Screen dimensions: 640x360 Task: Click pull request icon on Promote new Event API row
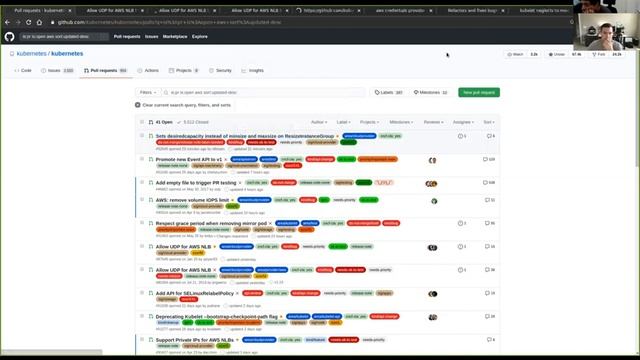[151, 159]
